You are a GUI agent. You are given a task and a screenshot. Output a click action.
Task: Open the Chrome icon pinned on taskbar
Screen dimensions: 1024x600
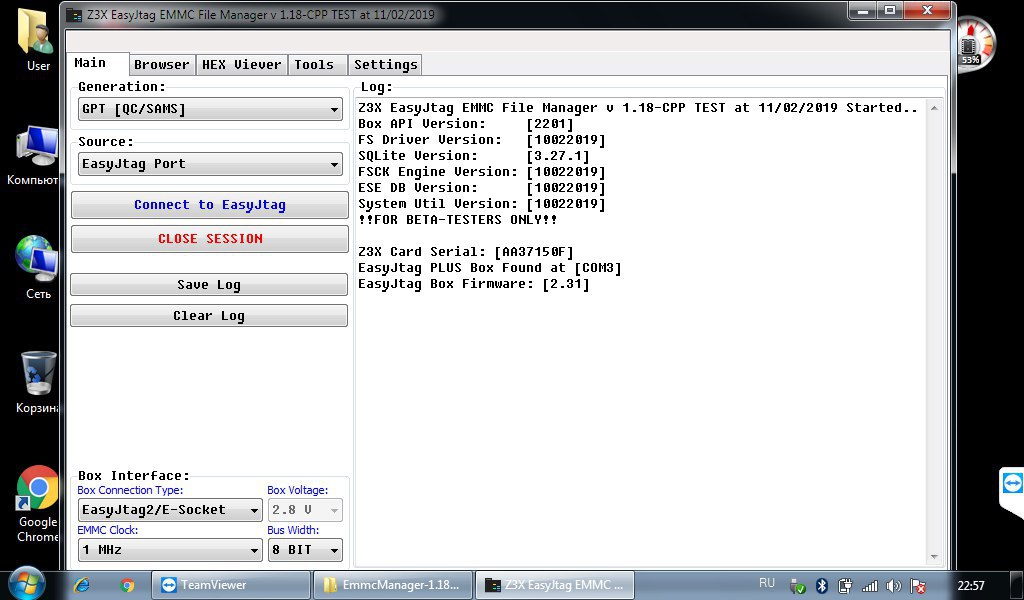coord(127,585)
